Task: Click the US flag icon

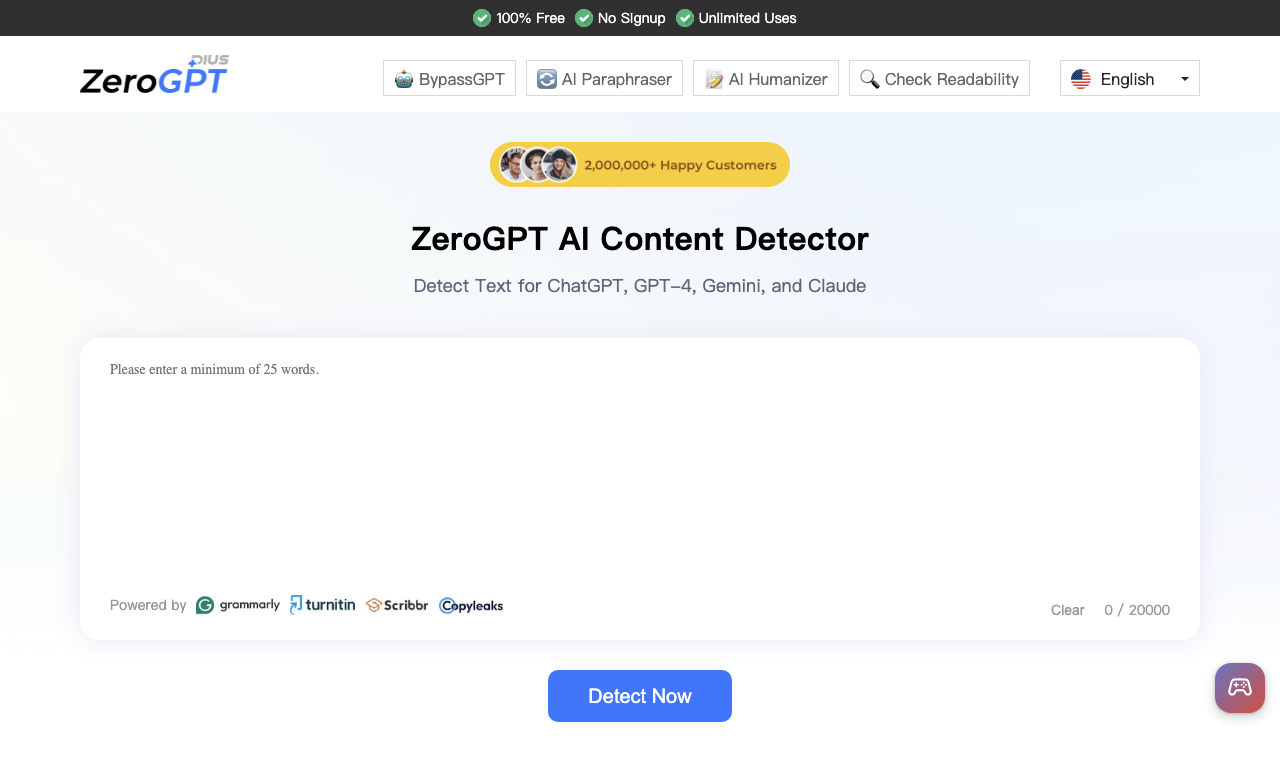Action: (x=1081, y=79)
